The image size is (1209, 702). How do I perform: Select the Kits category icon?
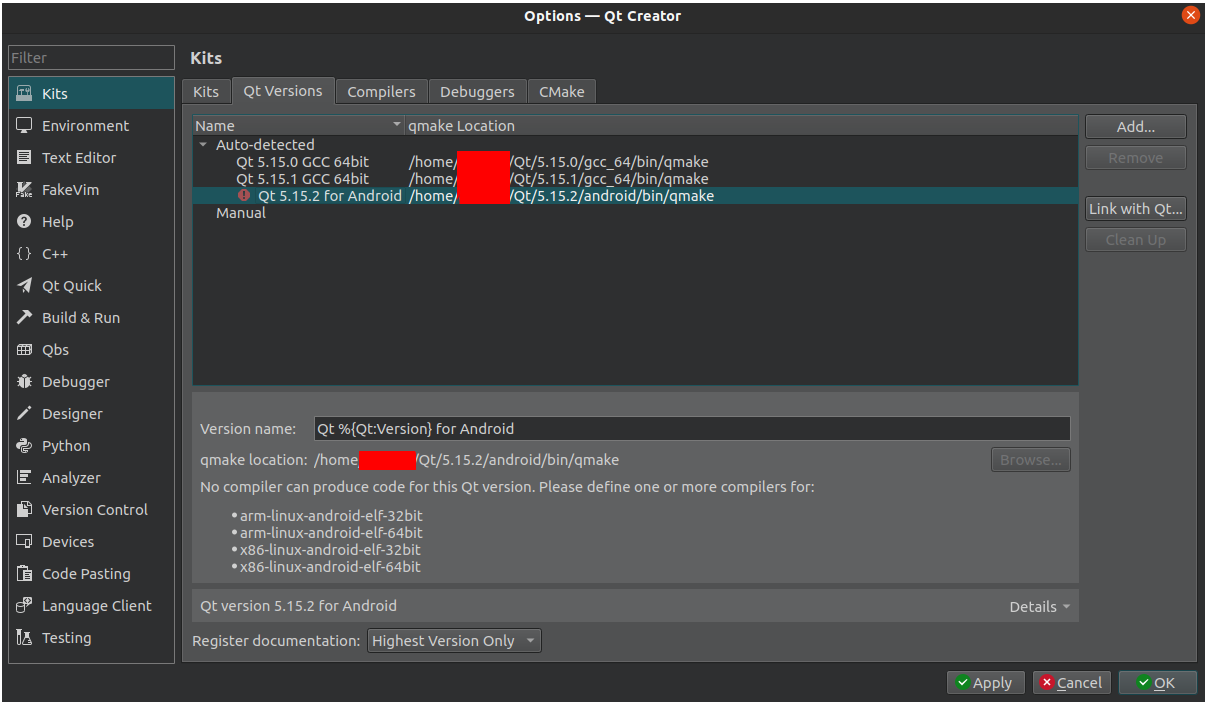coord(25,93)
